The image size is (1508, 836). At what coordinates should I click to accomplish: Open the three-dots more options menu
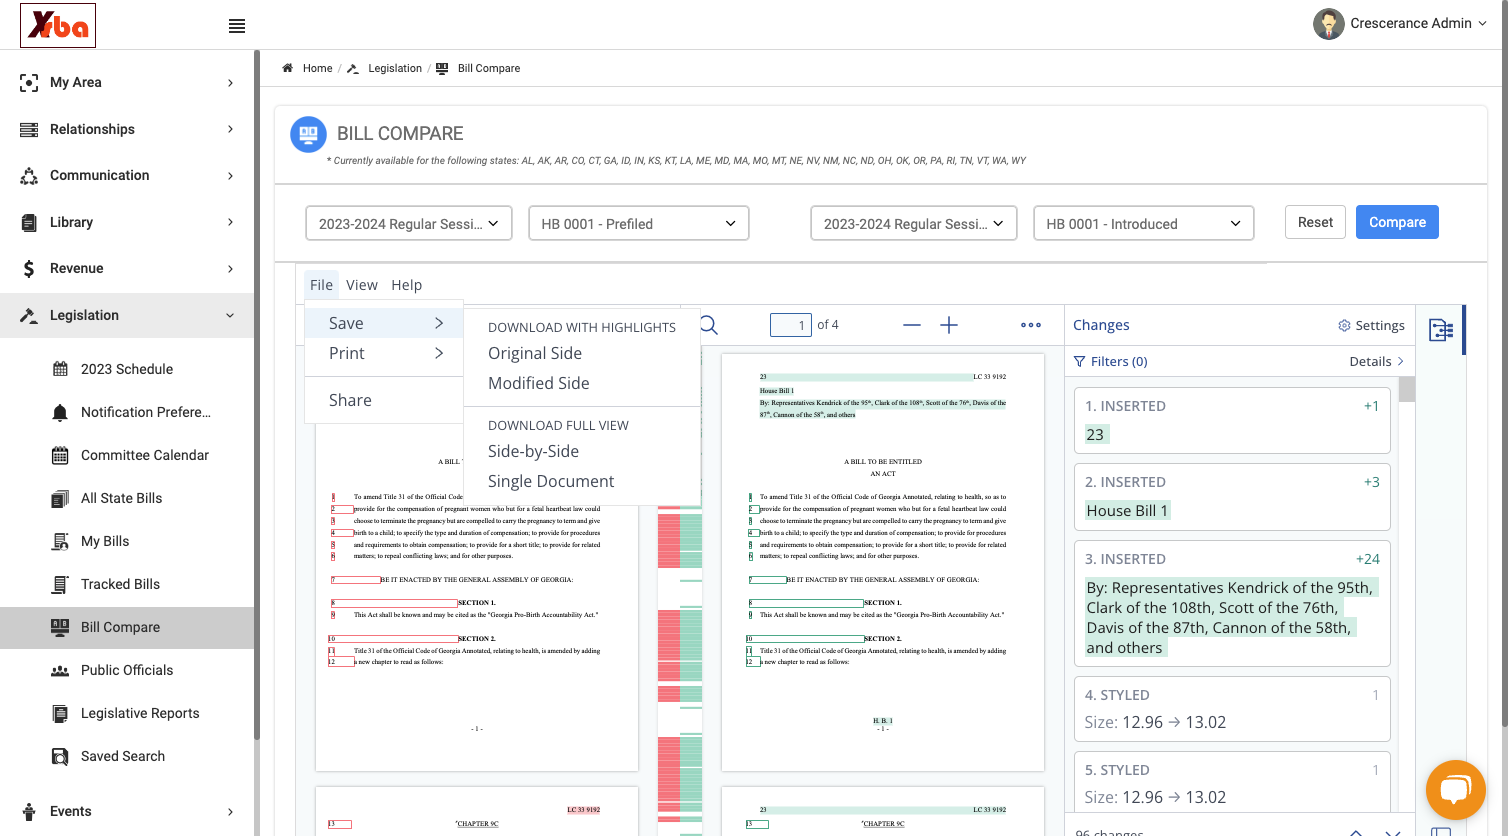pyautogui.click(x=1031, y=325)
